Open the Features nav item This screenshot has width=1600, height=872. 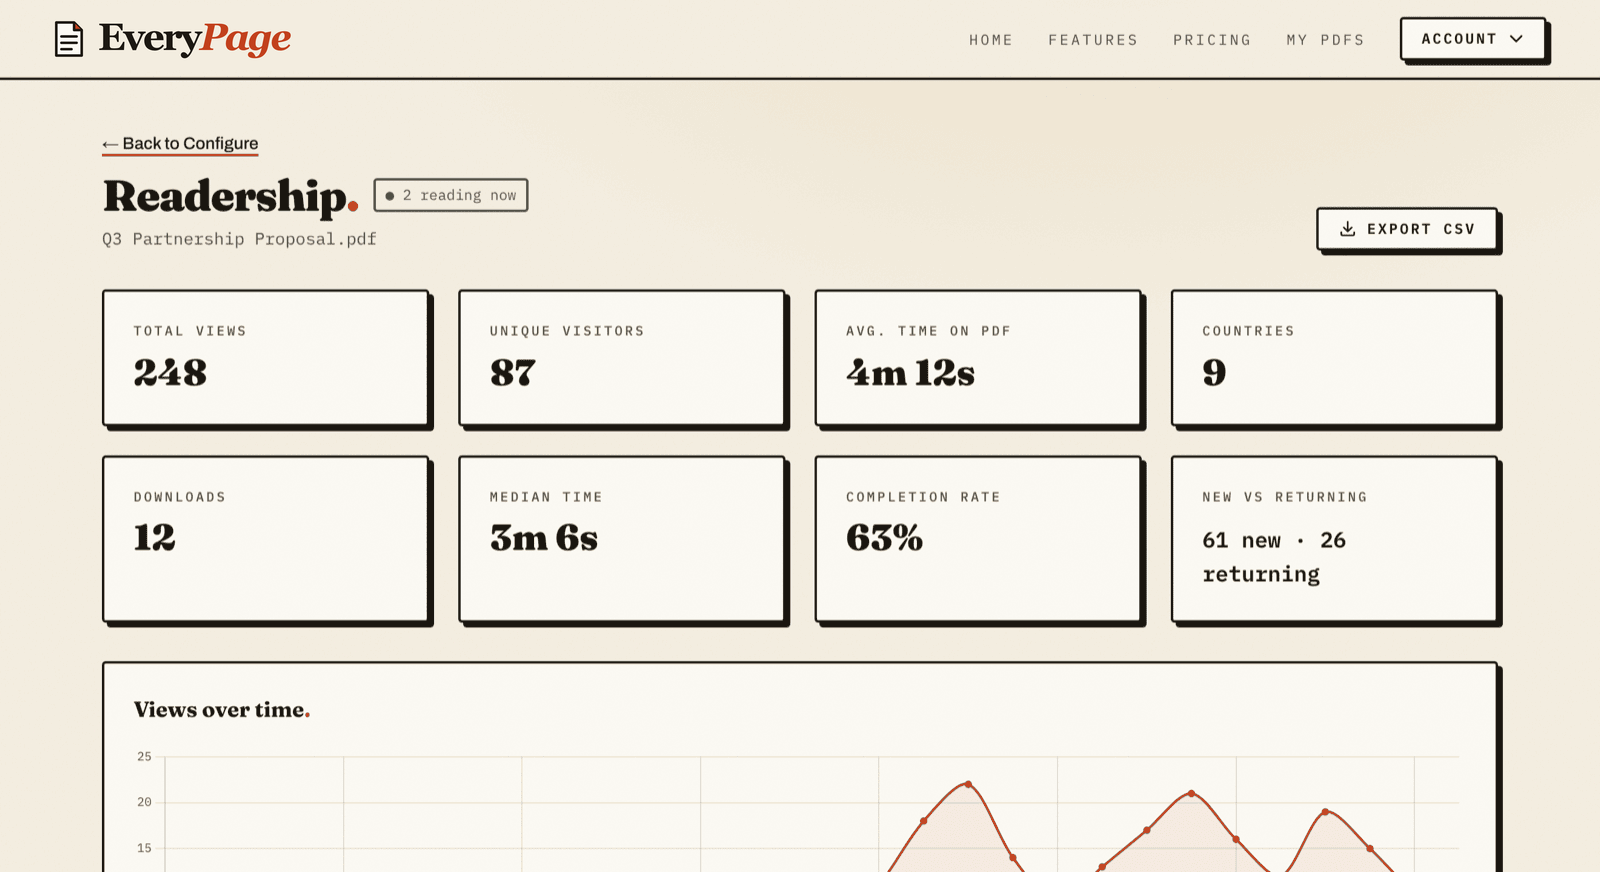(x=1093, y=40)
